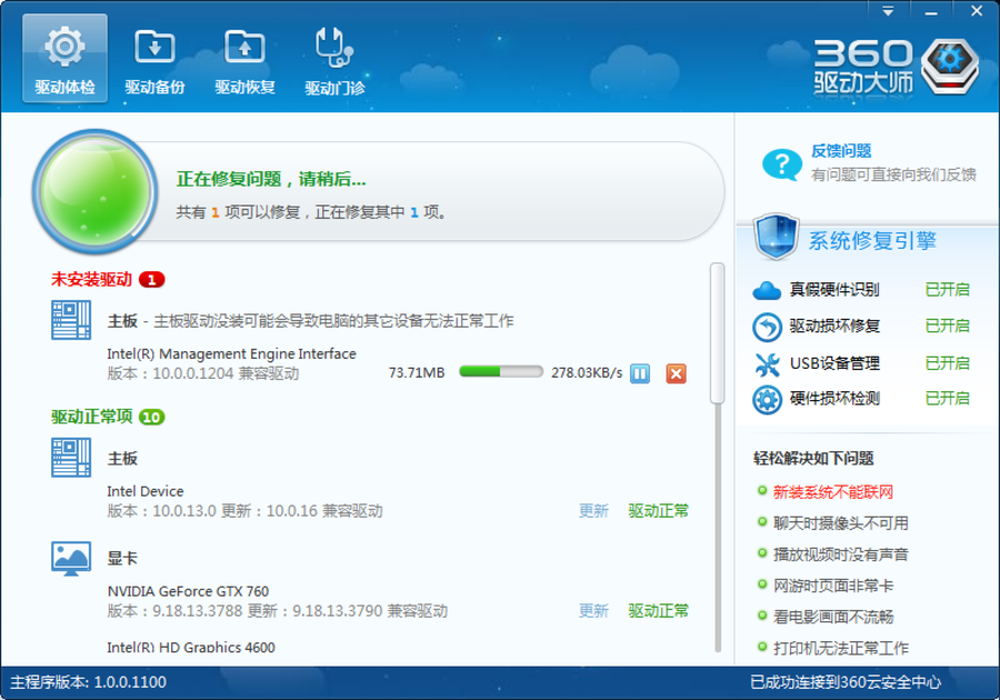
Task: Open the 看电影画面不流畅 troubleshooting link
Action: point(833,617)
